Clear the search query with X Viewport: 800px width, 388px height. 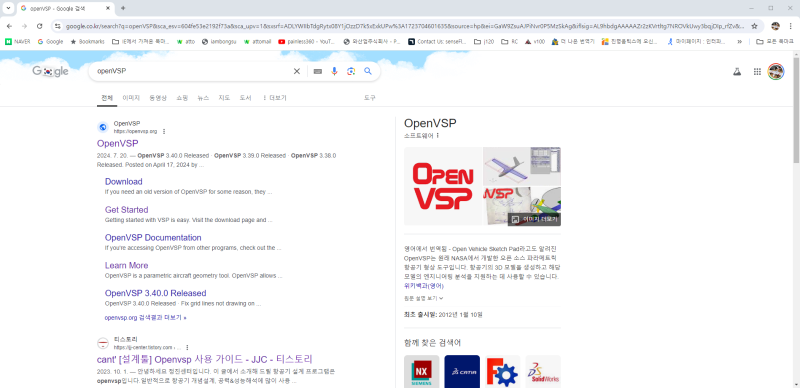(296, 71)
